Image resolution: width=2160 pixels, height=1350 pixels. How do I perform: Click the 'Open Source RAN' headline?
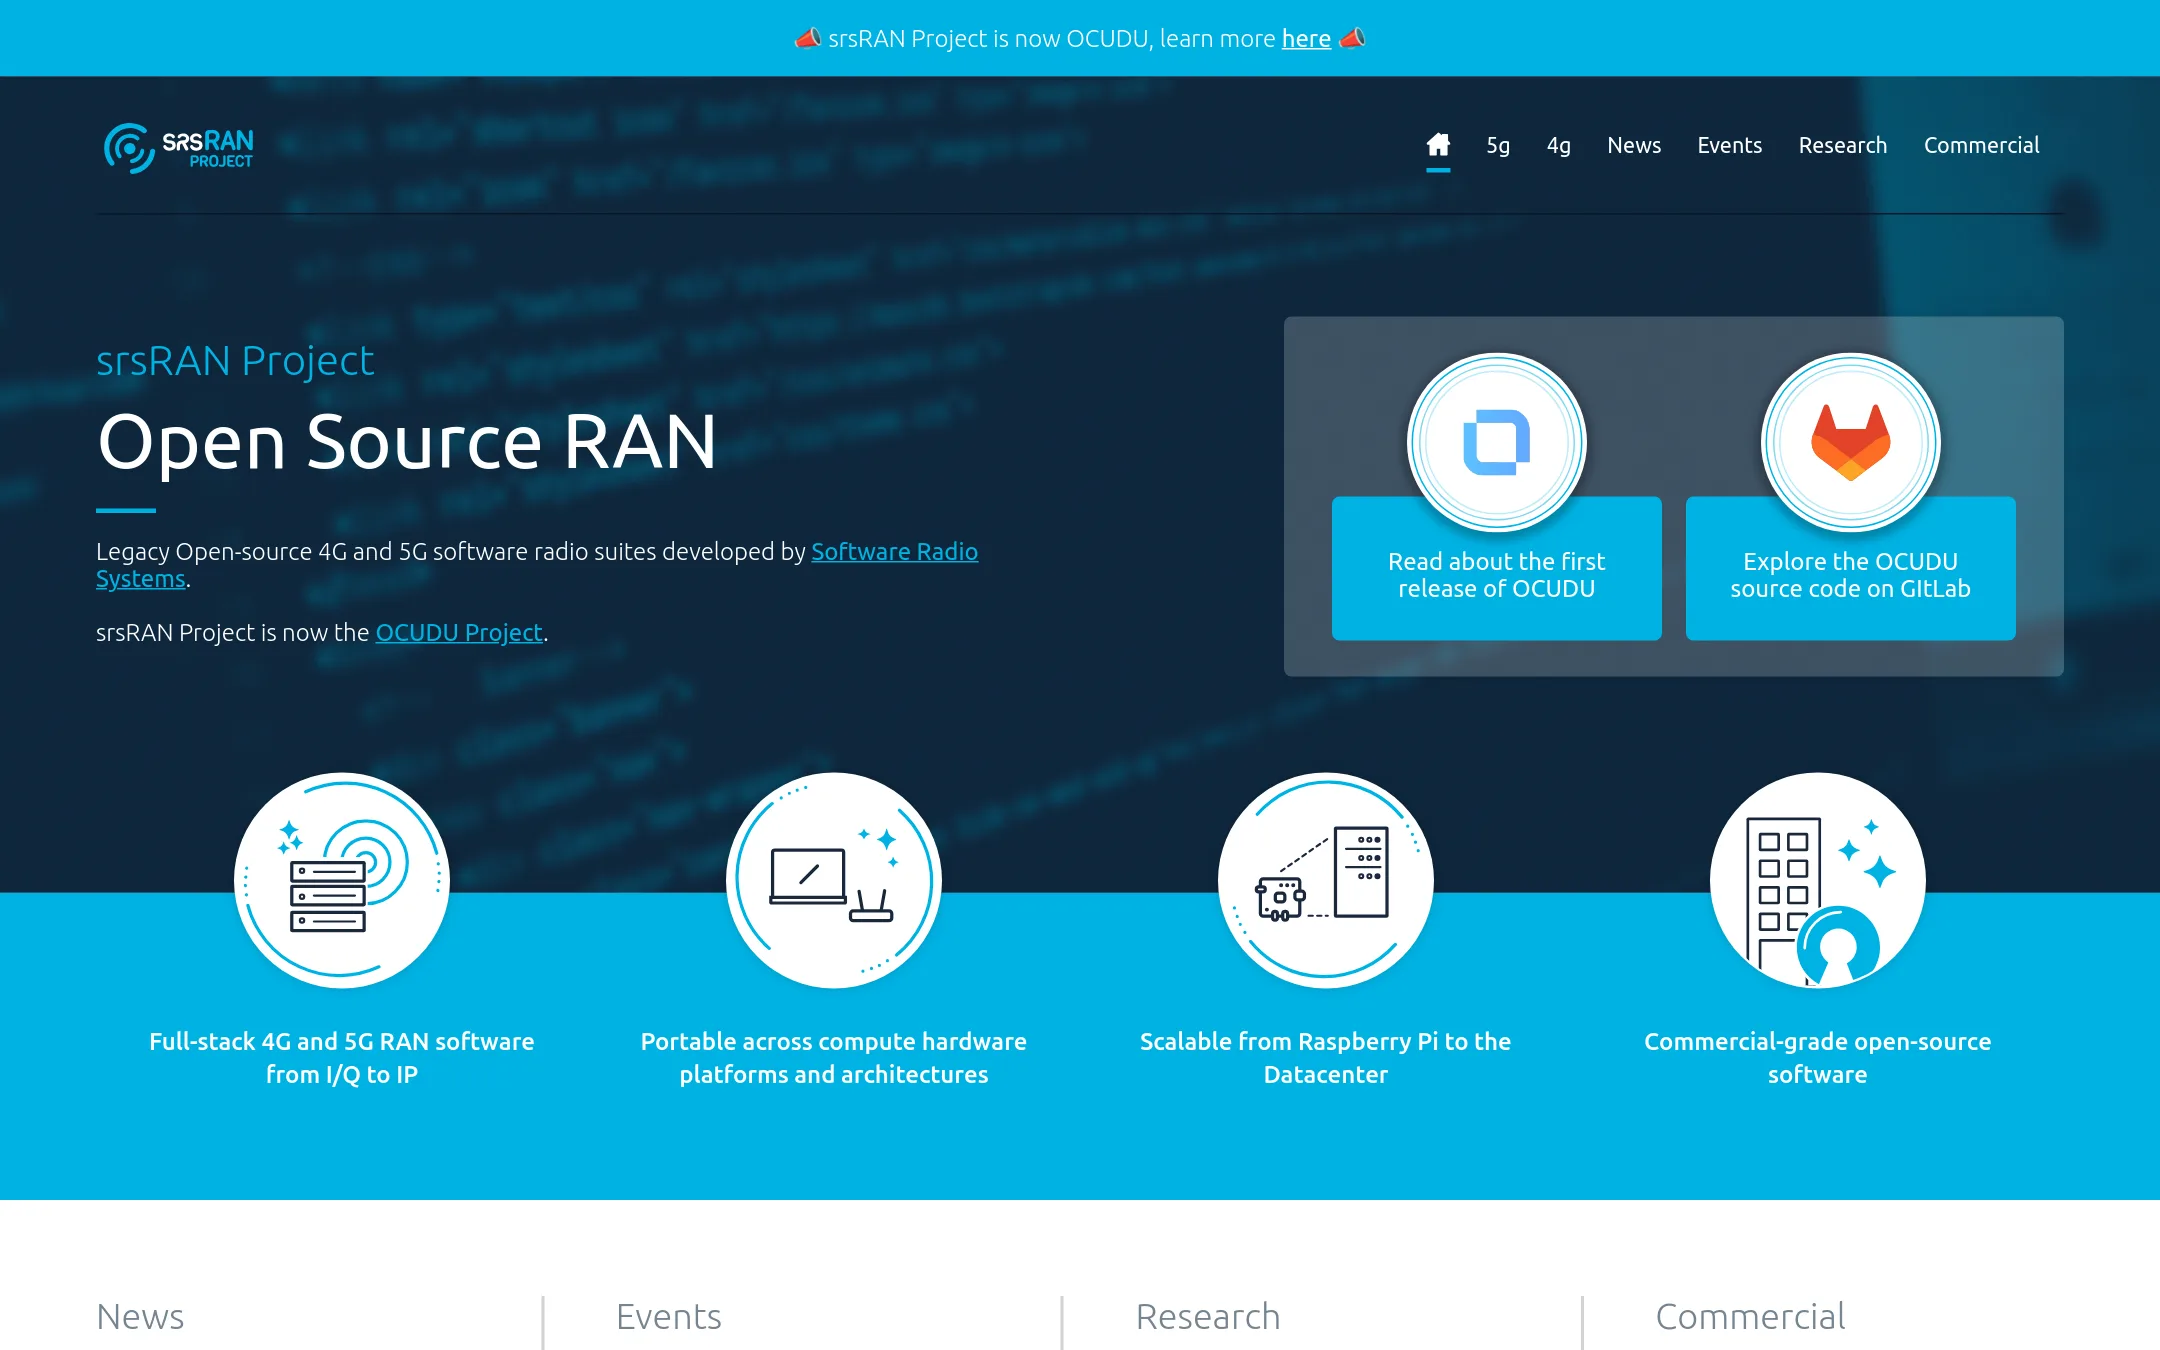tap(407, 442)
